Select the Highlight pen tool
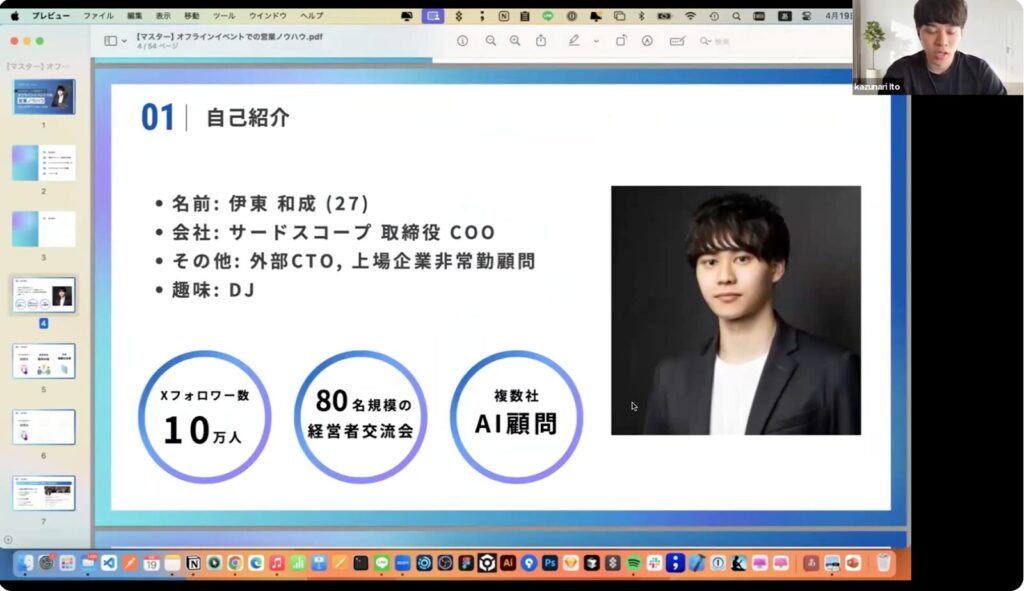Viewport: 1024px width, 591px height. (573, 41)
